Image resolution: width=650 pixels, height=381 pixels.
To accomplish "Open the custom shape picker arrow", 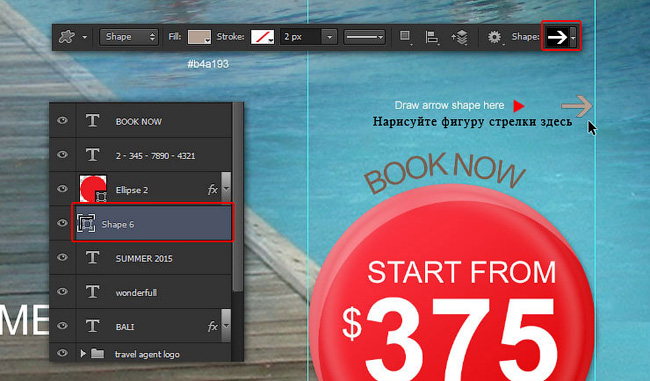I will 573,37.
